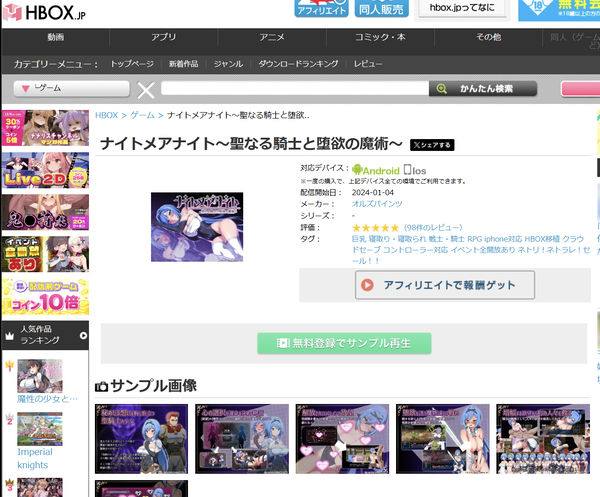Click the Live2D sidebar banner
Image resolution: width=600 pixels, height=497 pixels.
45,170
